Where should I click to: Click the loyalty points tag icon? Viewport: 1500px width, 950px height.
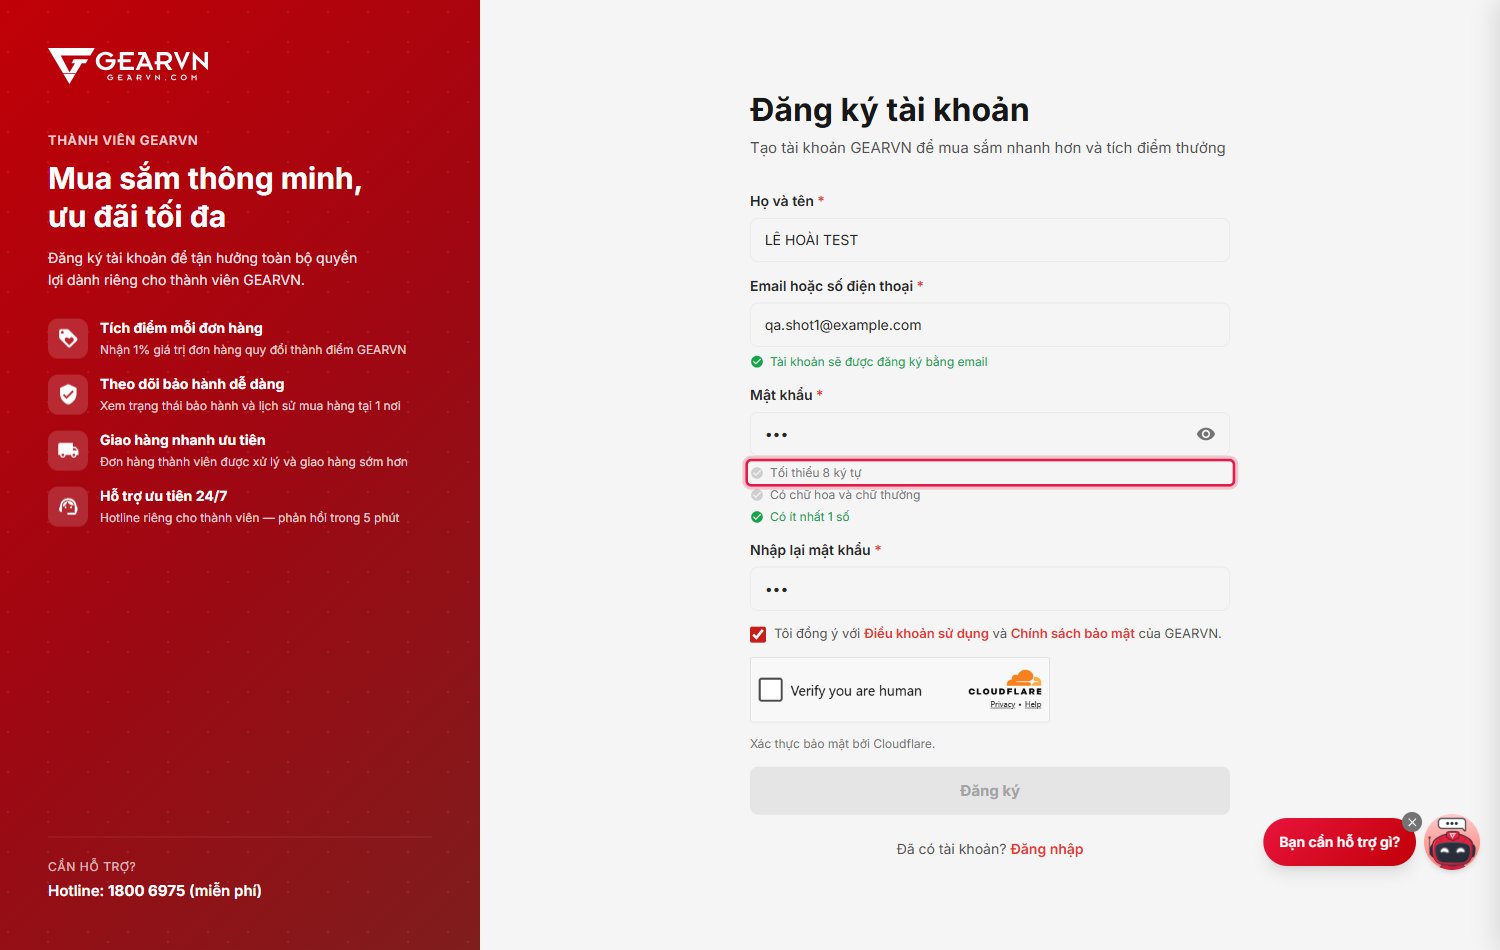[x=68, y=338]
